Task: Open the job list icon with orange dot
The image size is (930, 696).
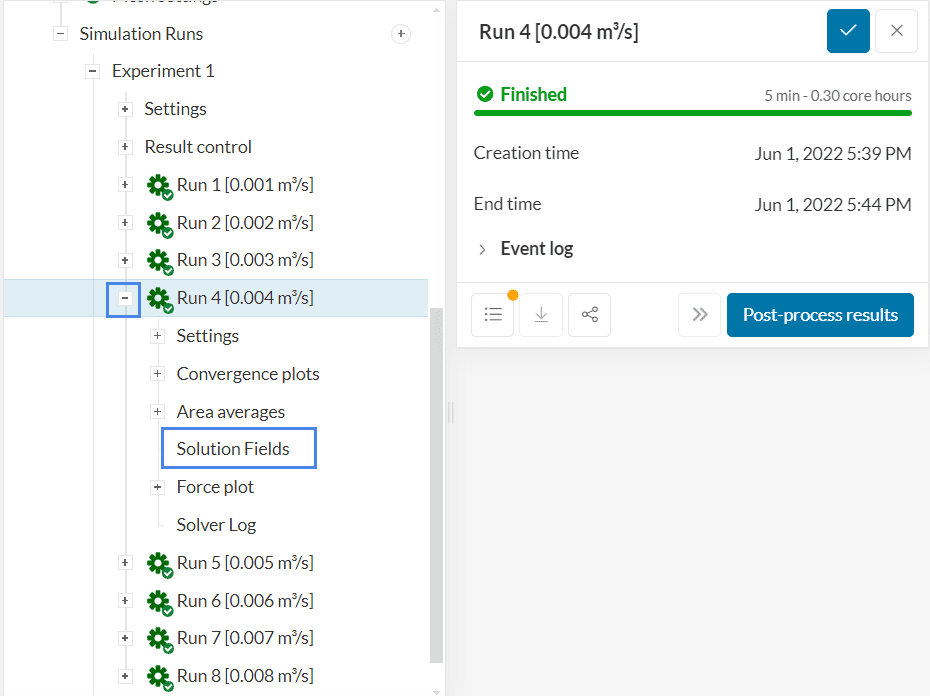Action: [x=493, y=315]
